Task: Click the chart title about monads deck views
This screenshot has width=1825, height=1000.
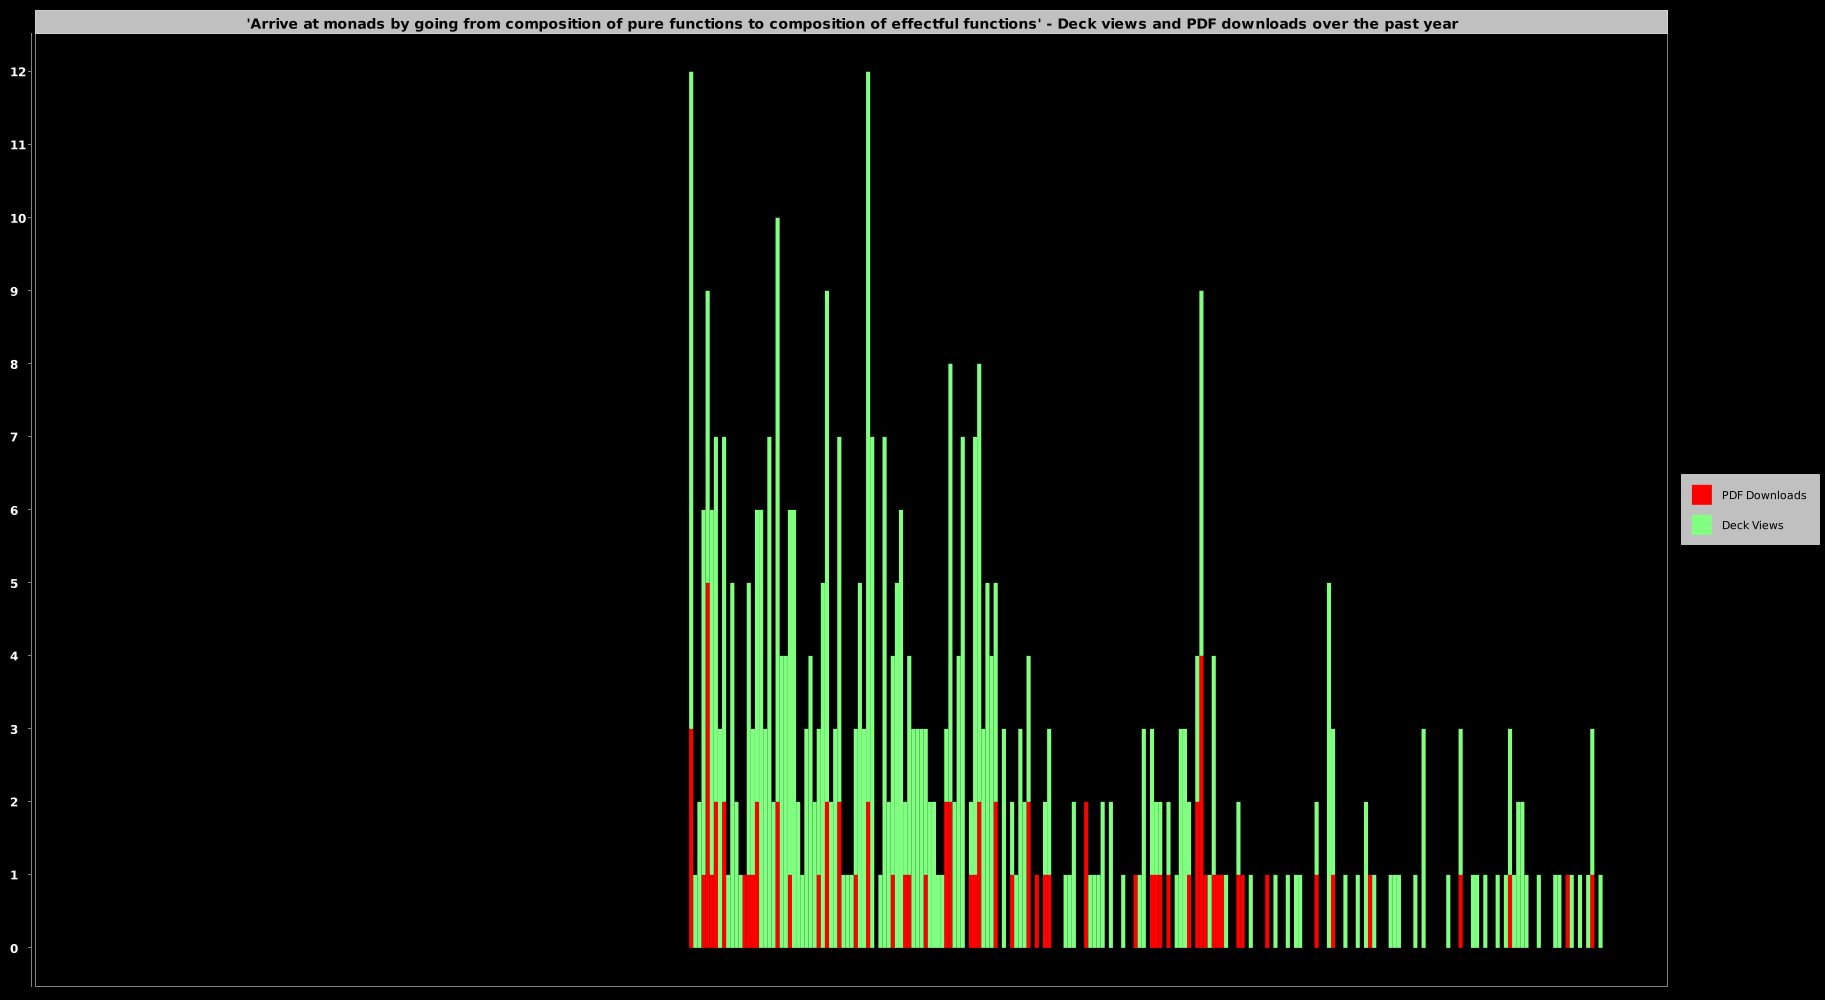Action: 852,24
